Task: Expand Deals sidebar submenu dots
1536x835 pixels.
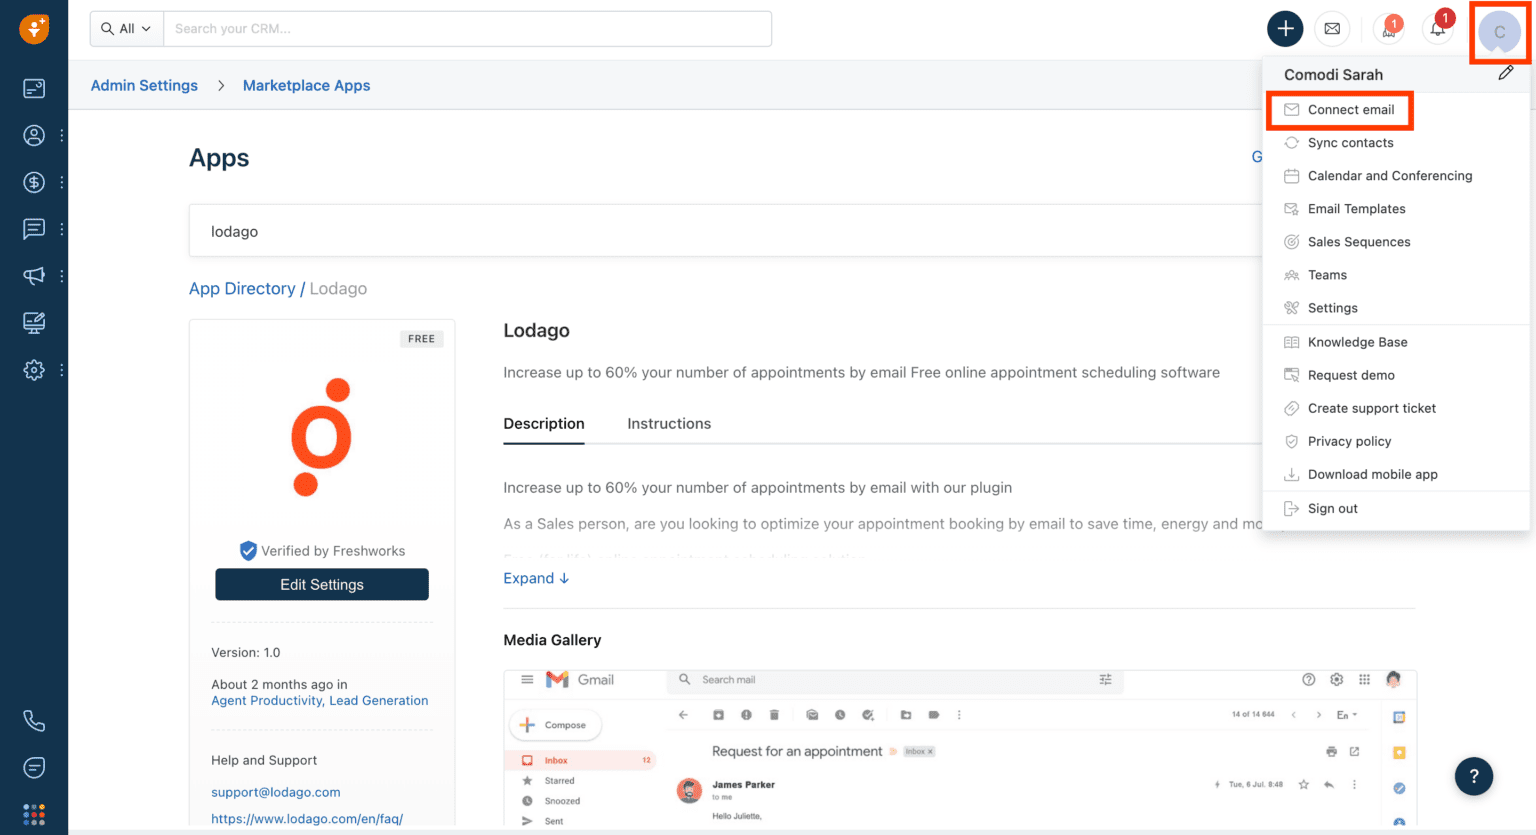Action: (x=62, y=182)
